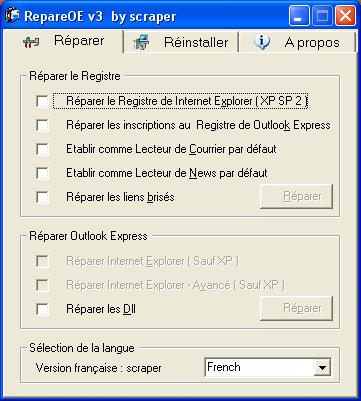Click the Réparer Internet Explorer (Sauf XP) checkbox
Image resolution: width=361 pixels, height=401 pixels.
pos(42,262)
